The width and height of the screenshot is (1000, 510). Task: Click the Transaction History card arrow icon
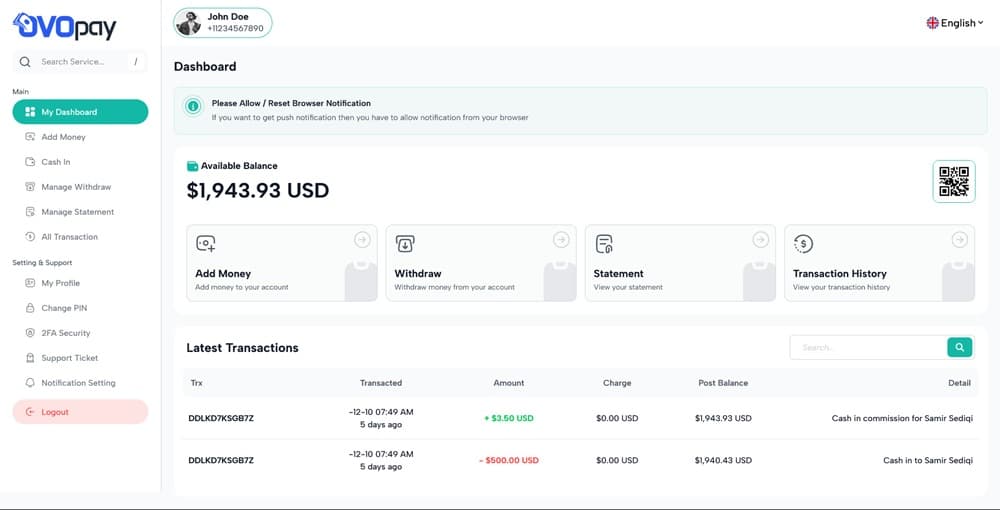point(960,240)
